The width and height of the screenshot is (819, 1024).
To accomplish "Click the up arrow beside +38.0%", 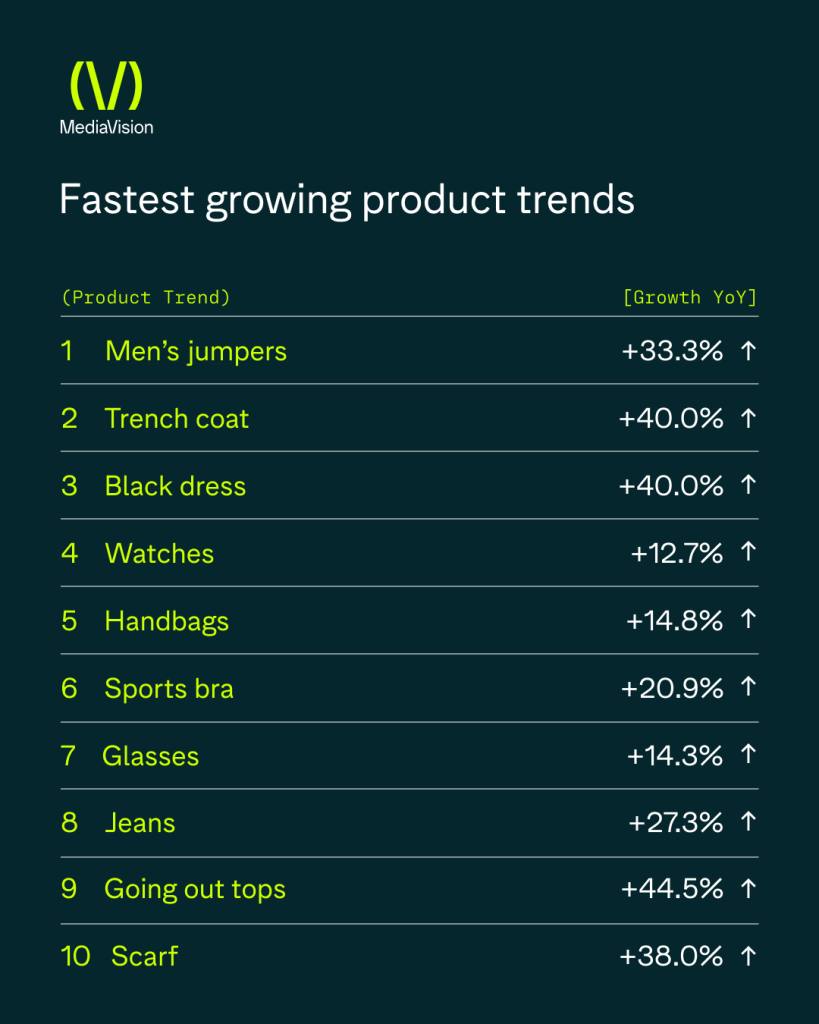I will pos(748,957).
